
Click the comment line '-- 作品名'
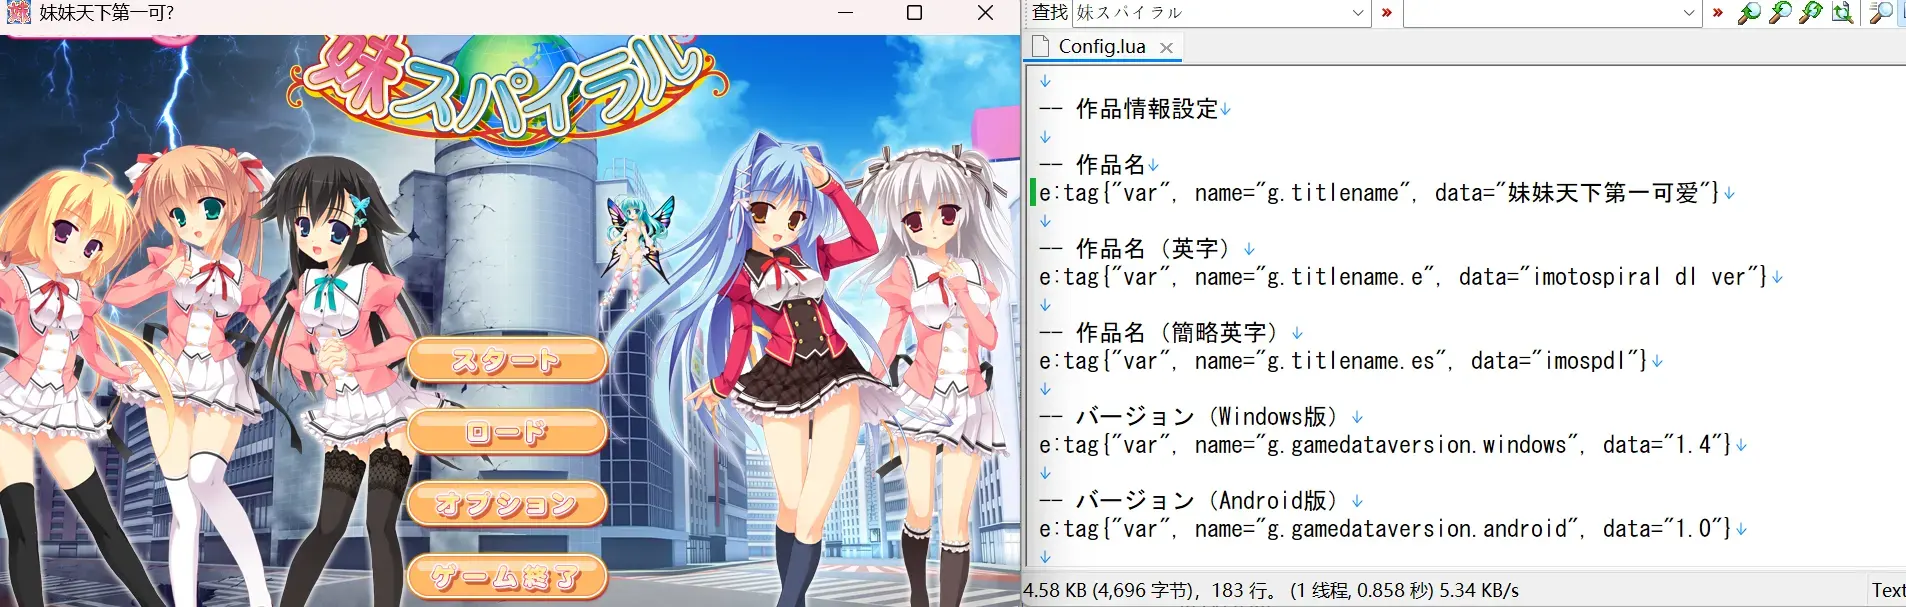[1092, 165]
